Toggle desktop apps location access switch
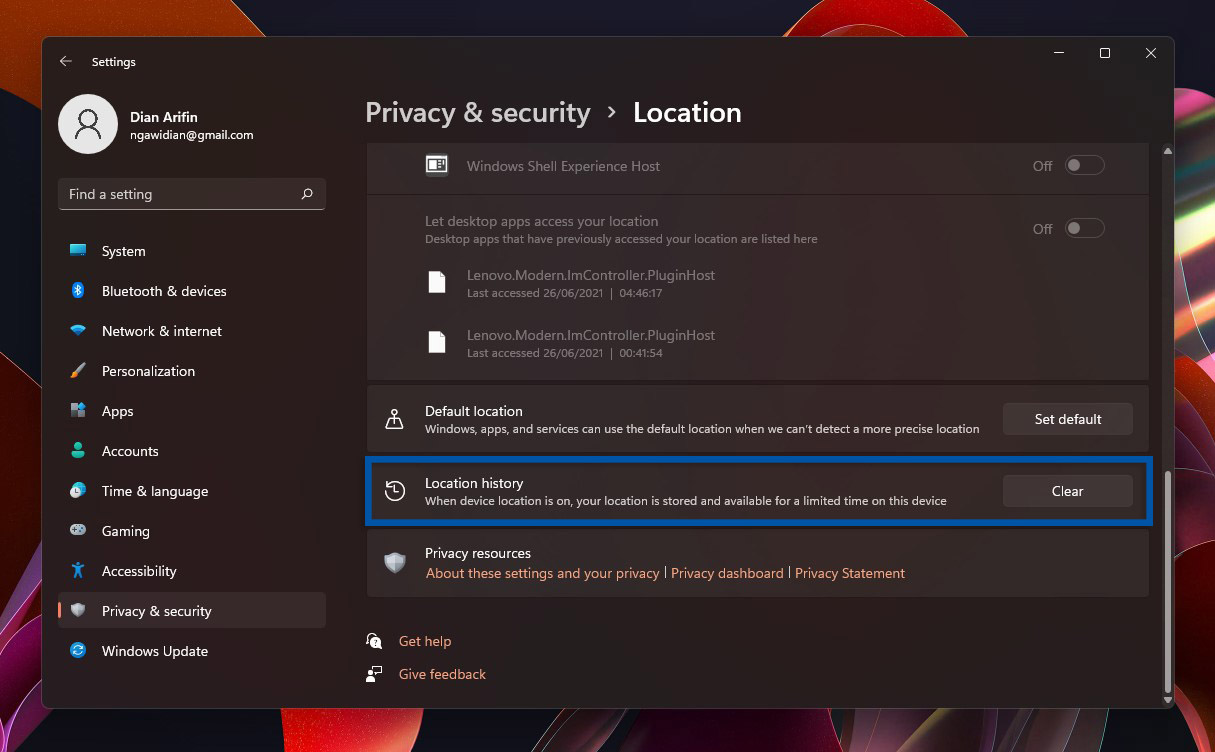The height and width of the screenshot is (752, 1215). coord(1084,229)
